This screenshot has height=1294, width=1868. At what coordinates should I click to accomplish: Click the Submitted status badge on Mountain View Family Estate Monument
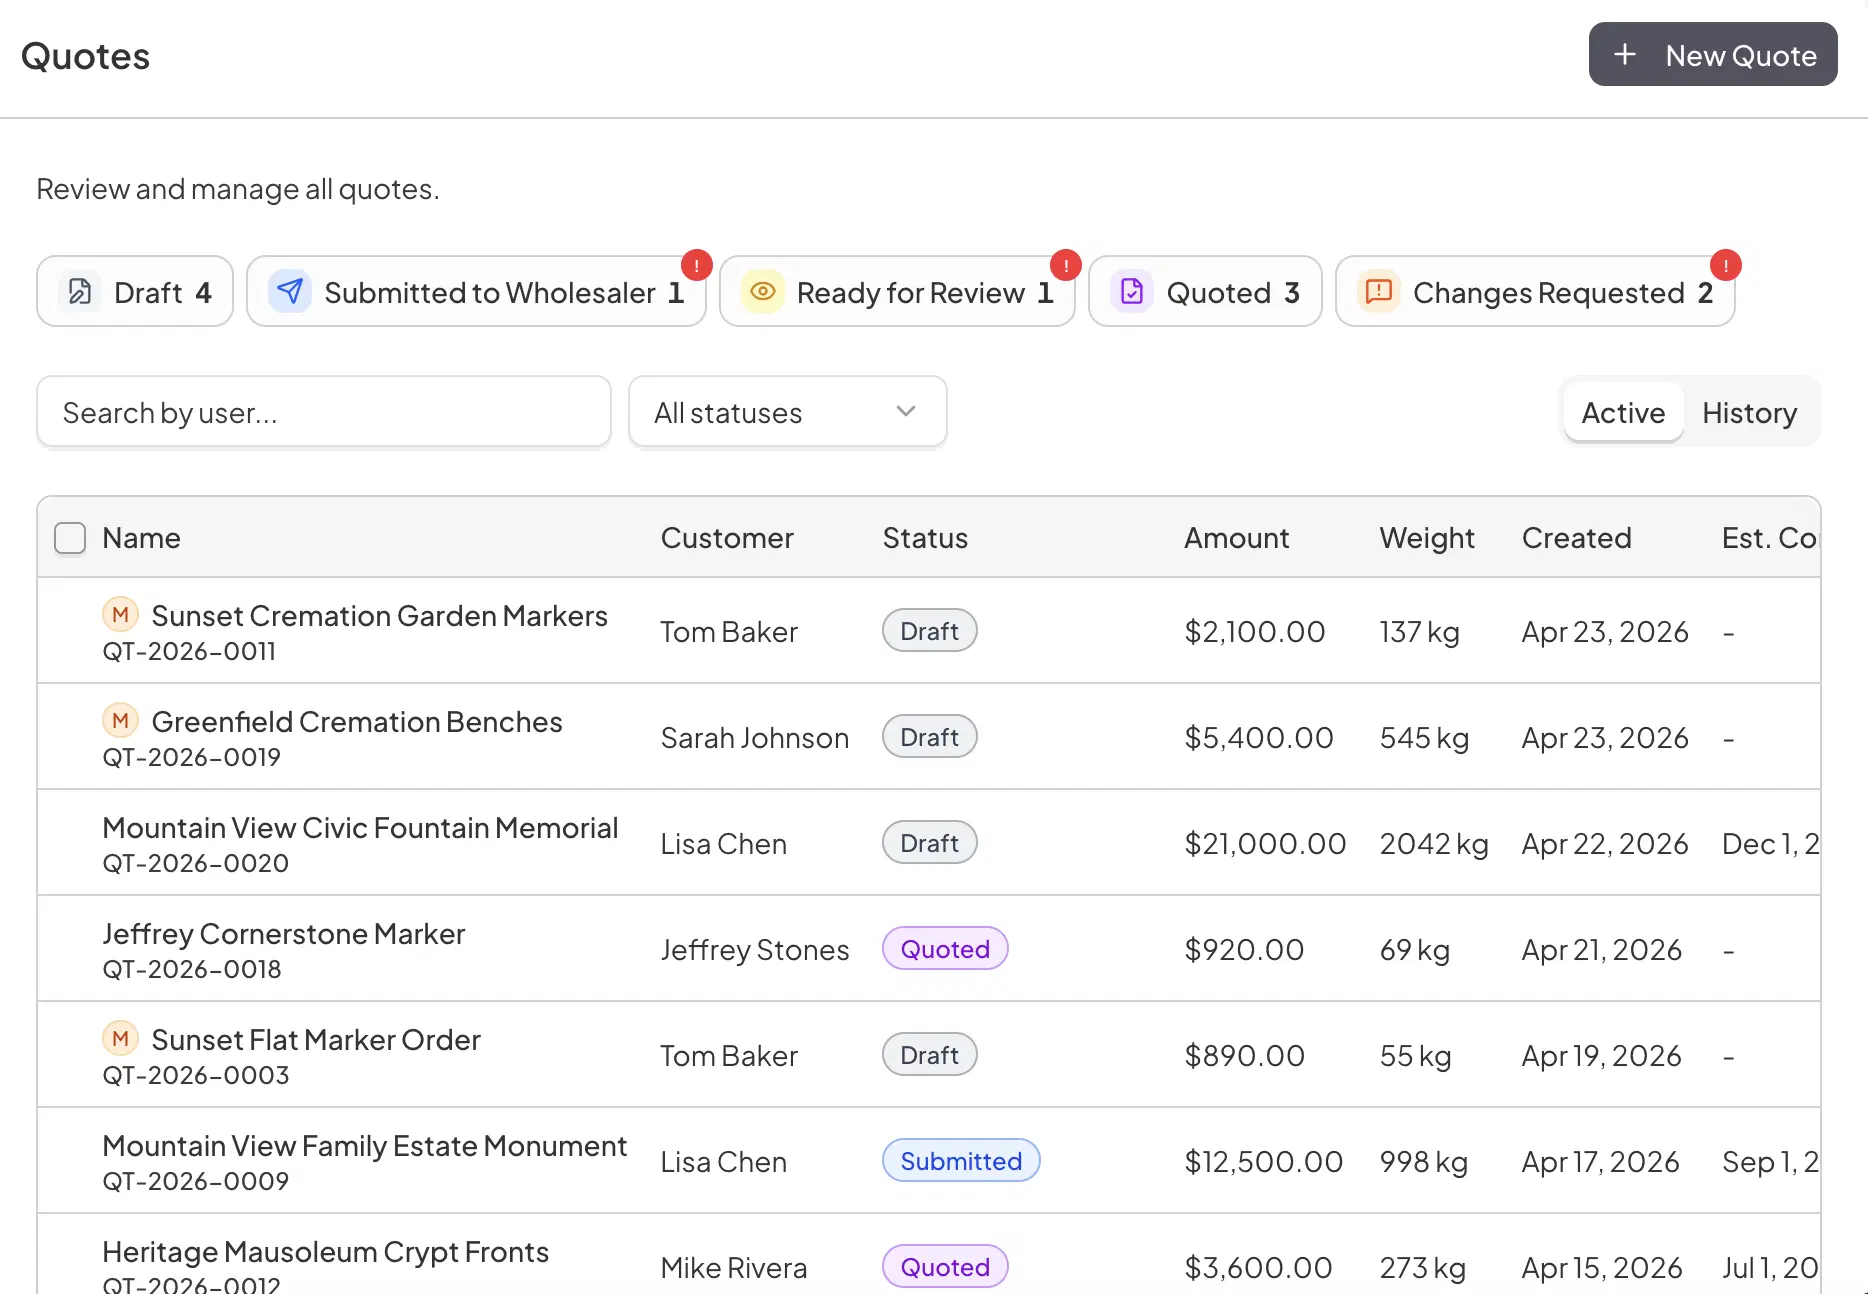click(x=960, y=1160)
